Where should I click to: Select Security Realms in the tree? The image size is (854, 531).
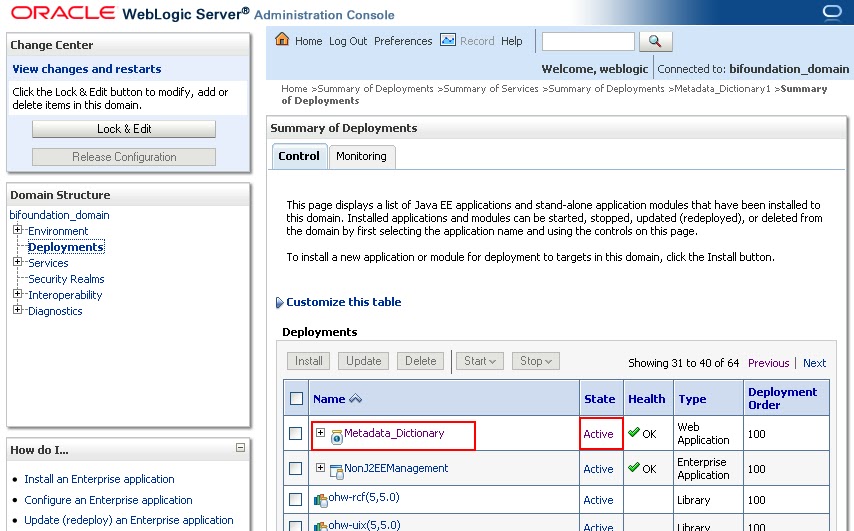click(66, 279)
